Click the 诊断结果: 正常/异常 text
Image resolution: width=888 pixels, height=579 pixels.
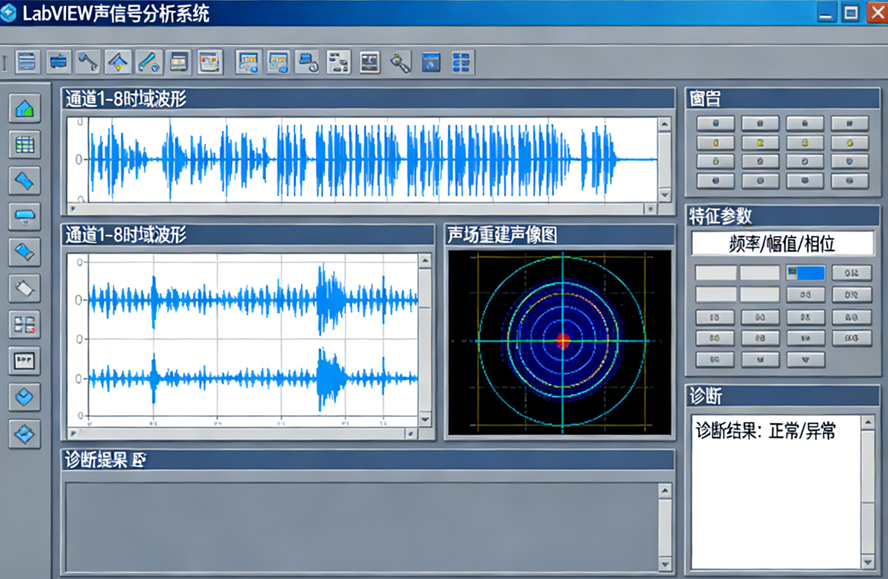(x=766, y=431)
